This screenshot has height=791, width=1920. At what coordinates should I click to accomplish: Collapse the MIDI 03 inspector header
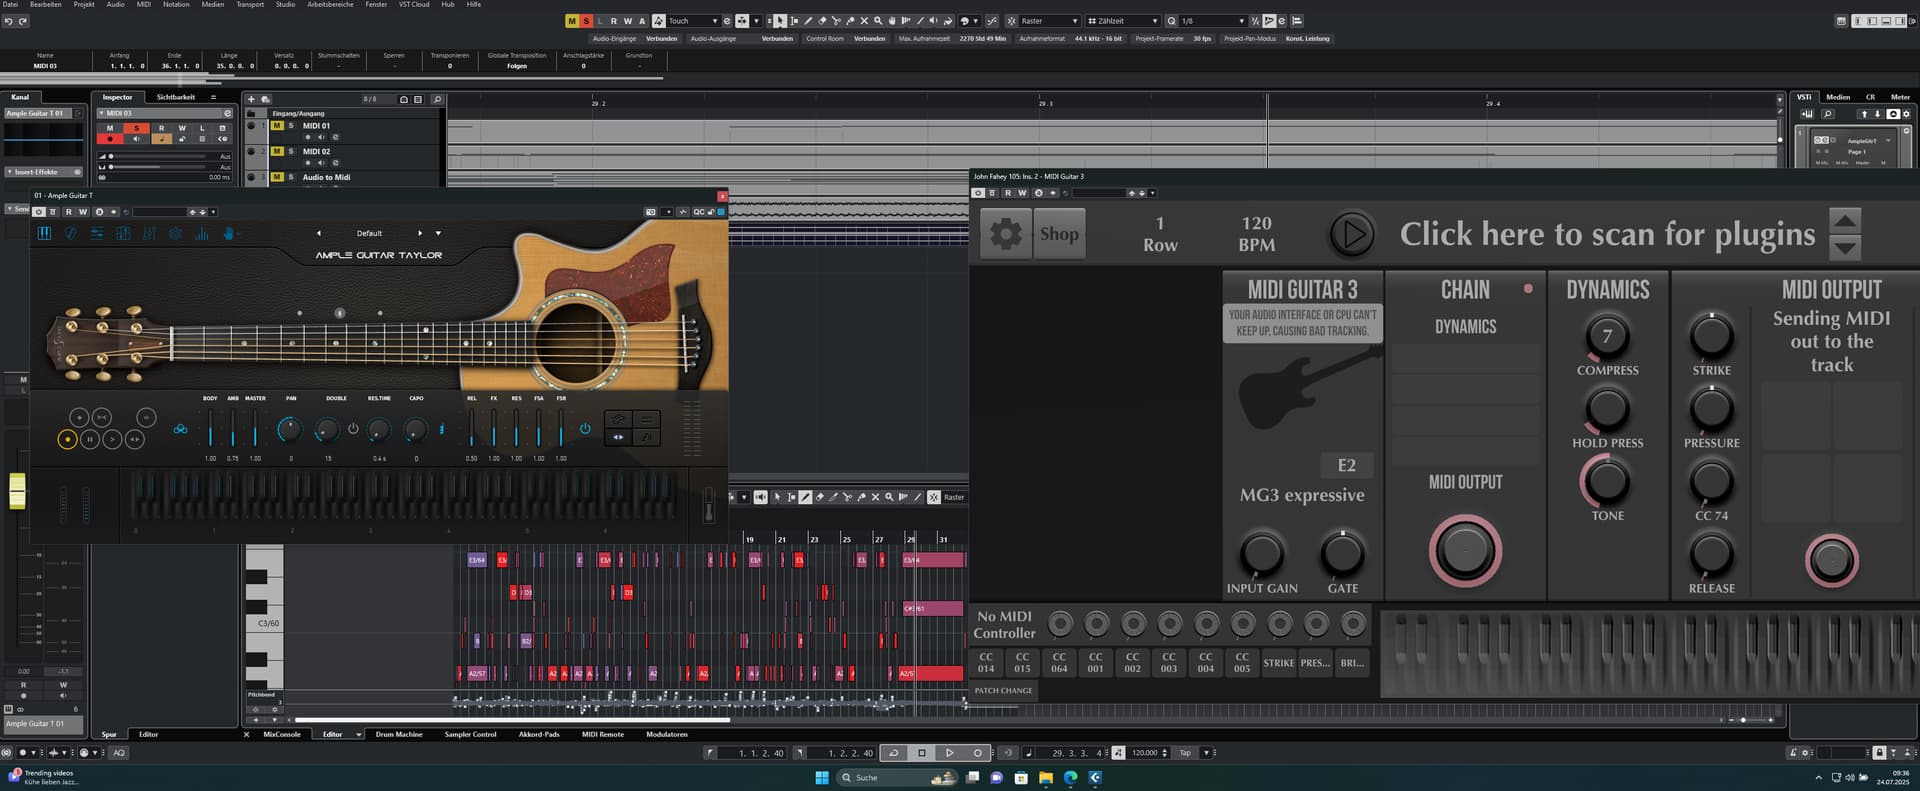pos(101,113)
